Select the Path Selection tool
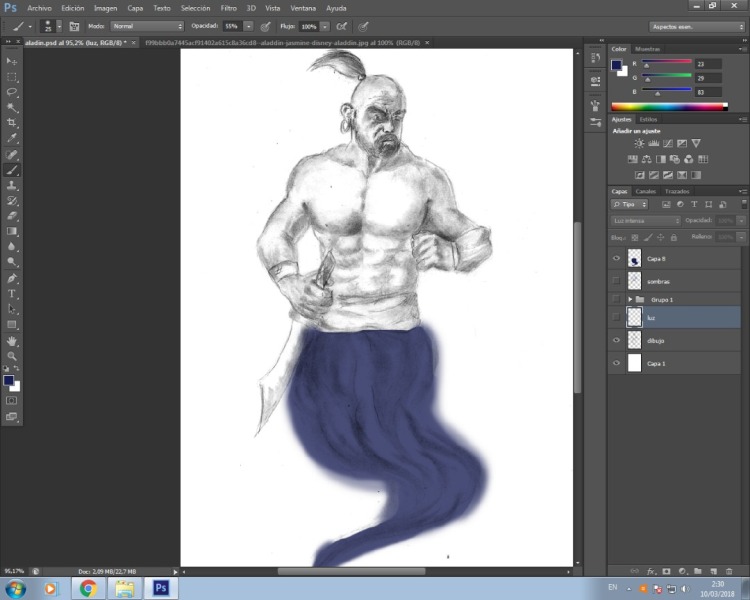Viewport: 750px width, 600px height. coord(12,309)
